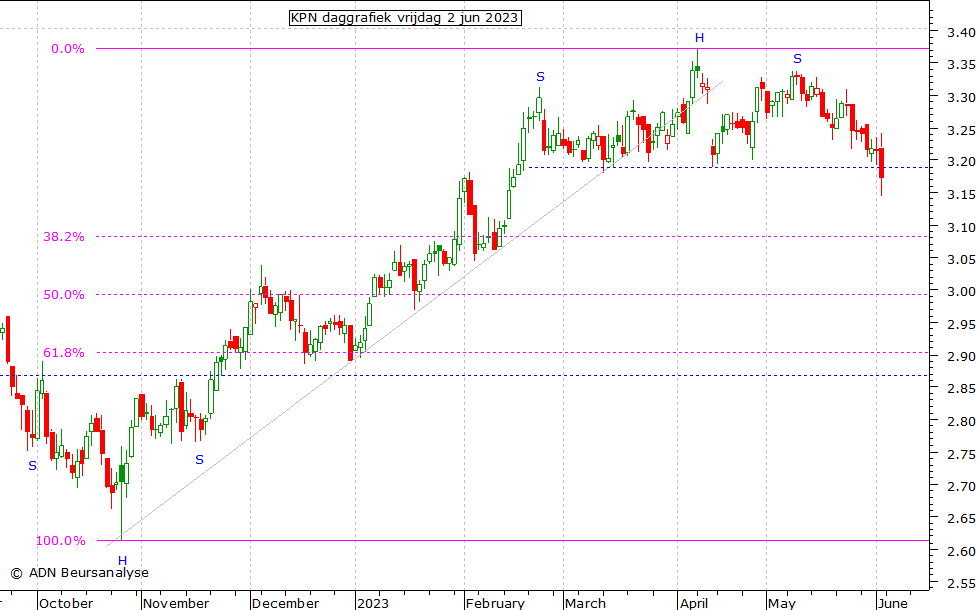The width and height of the screenshot is (980, 610).
Task: Click the 3.00 price axis label
Action: 961,292
